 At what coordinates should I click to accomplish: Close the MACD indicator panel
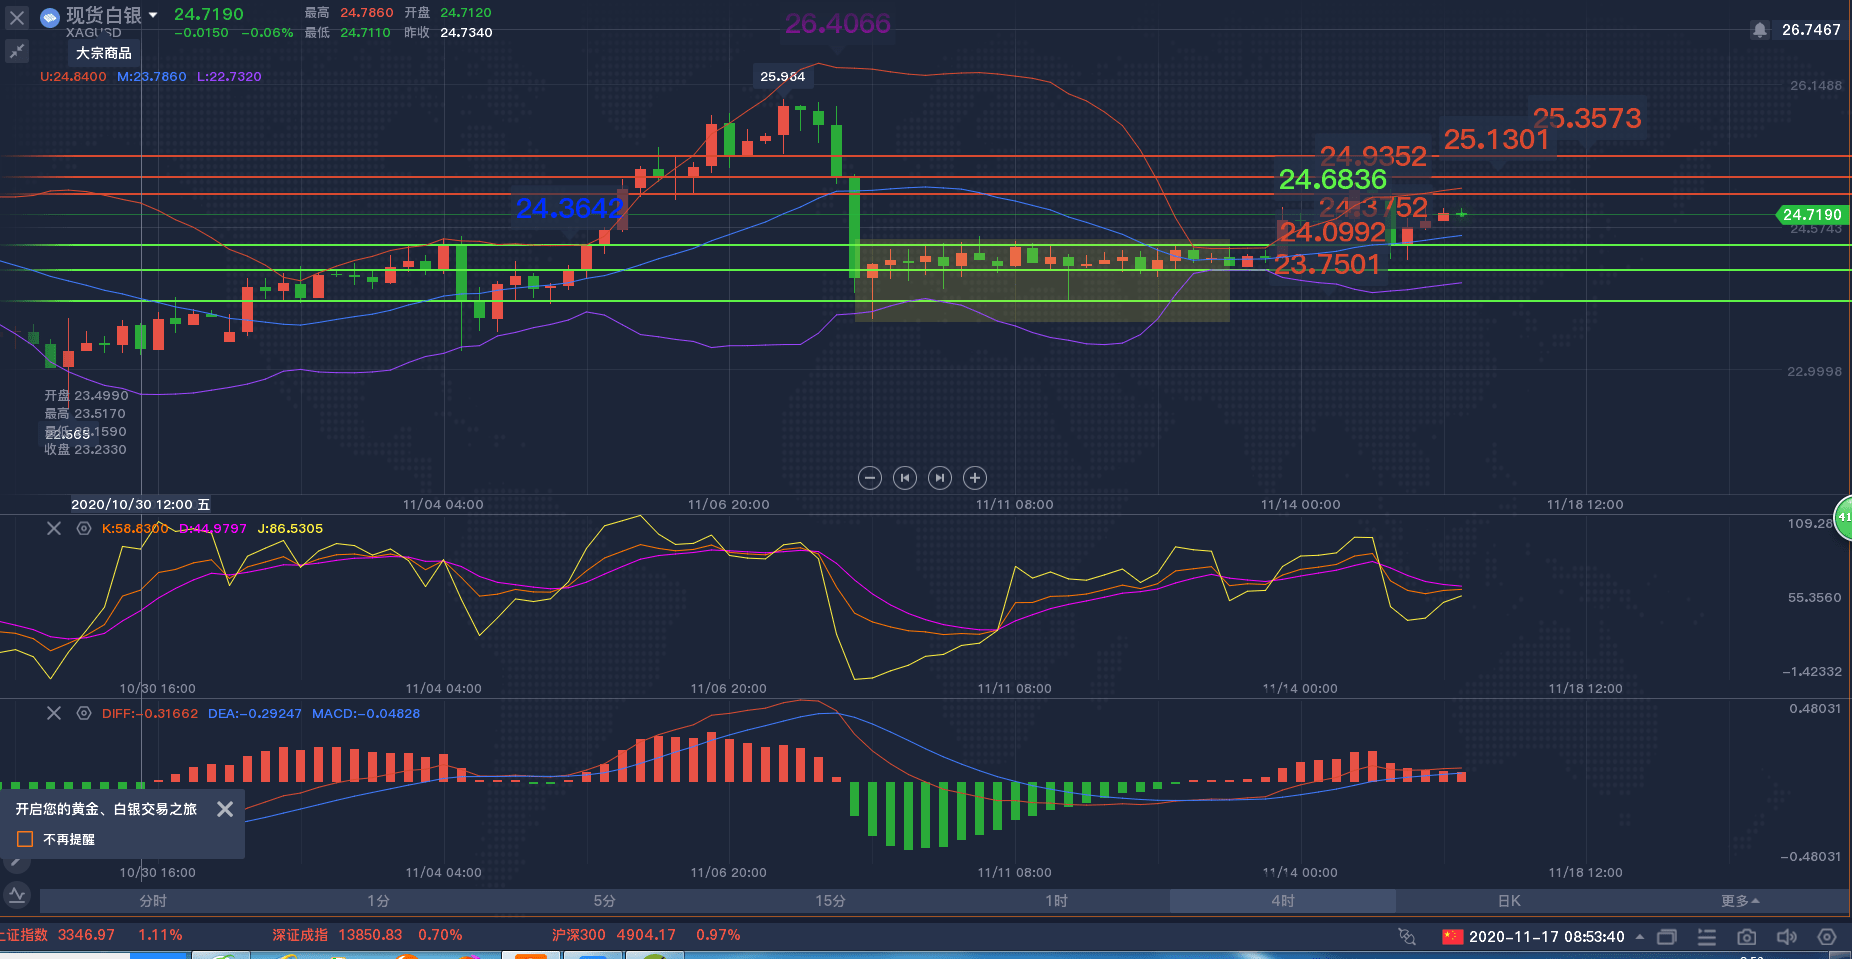tap(54, 713)
